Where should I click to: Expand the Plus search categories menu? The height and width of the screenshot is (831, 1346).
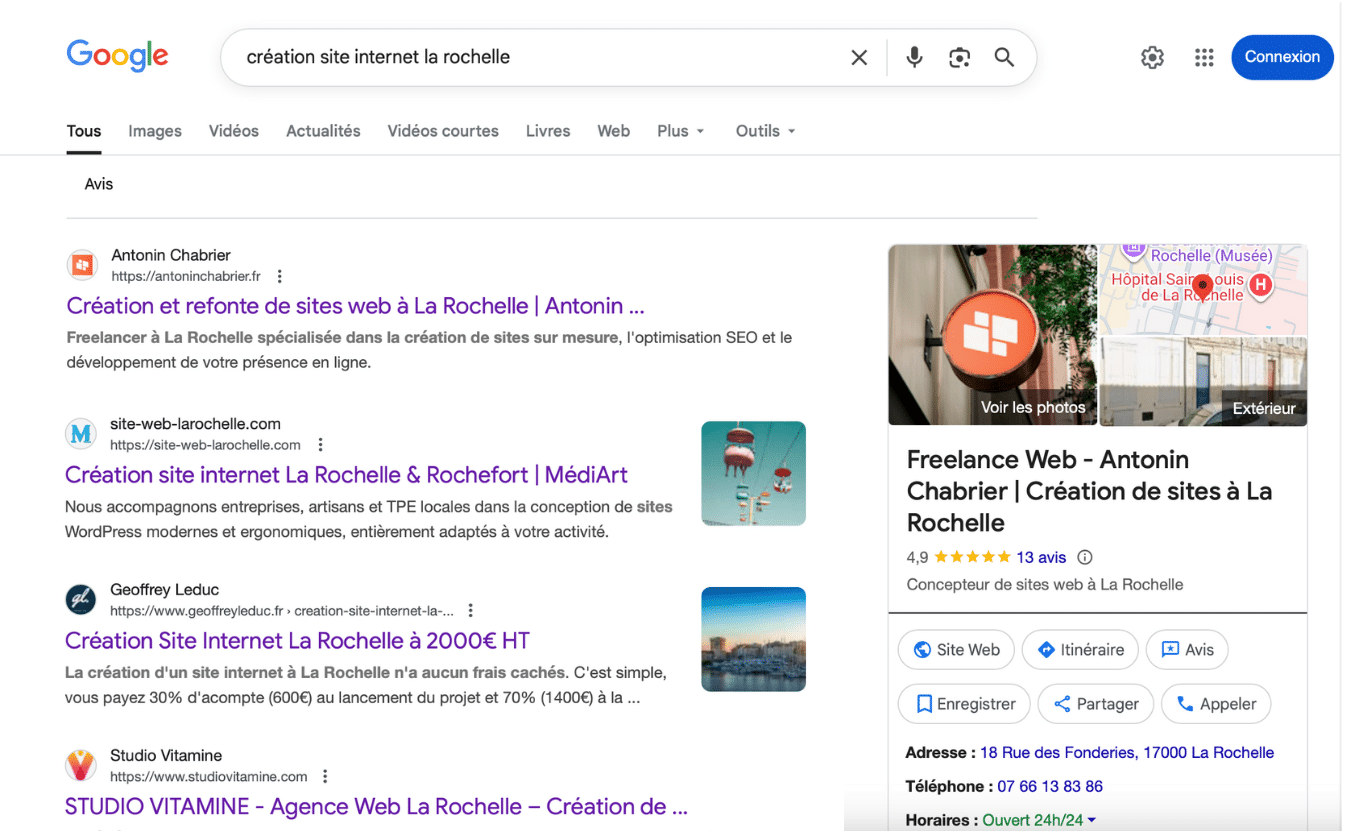tap(680, 131)
